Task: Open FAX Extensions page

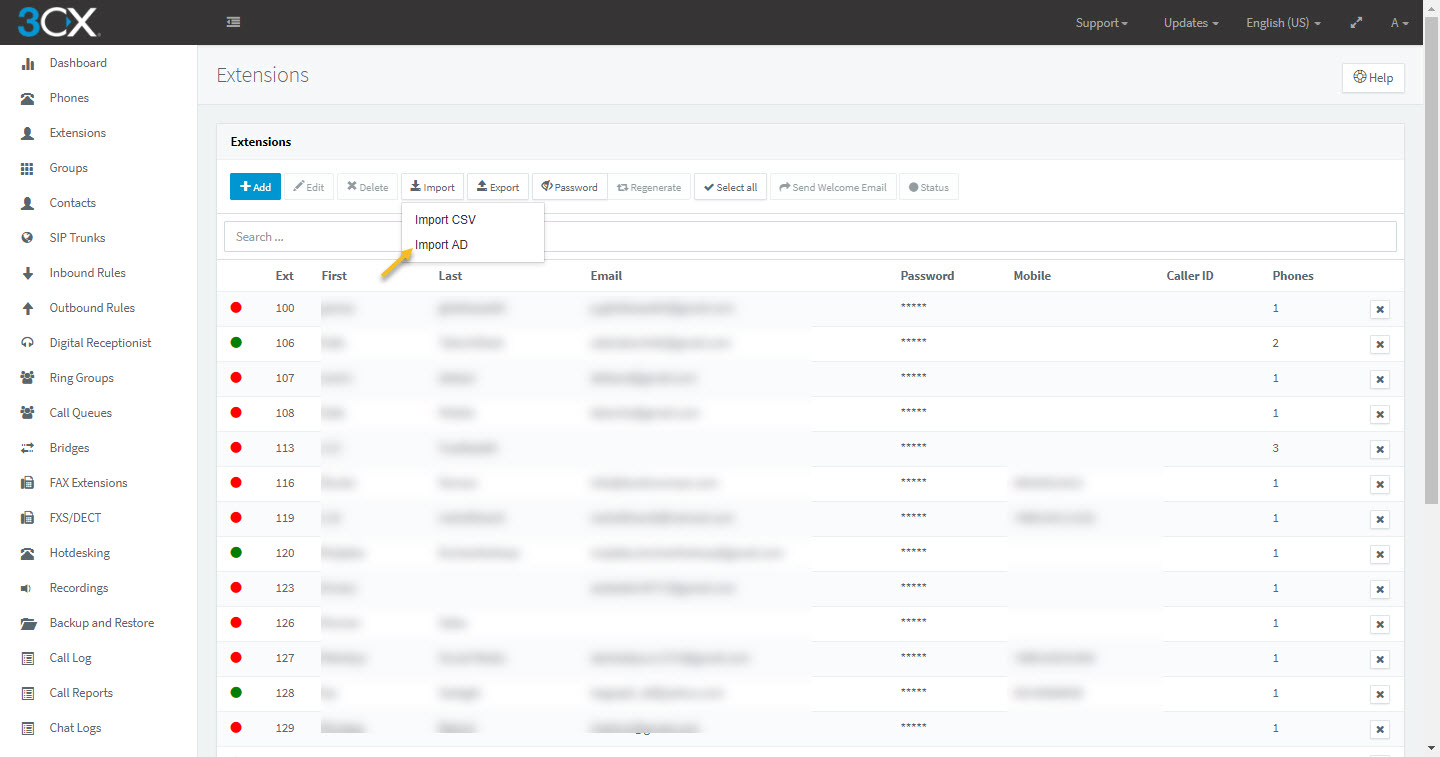Action: (88, 483)
